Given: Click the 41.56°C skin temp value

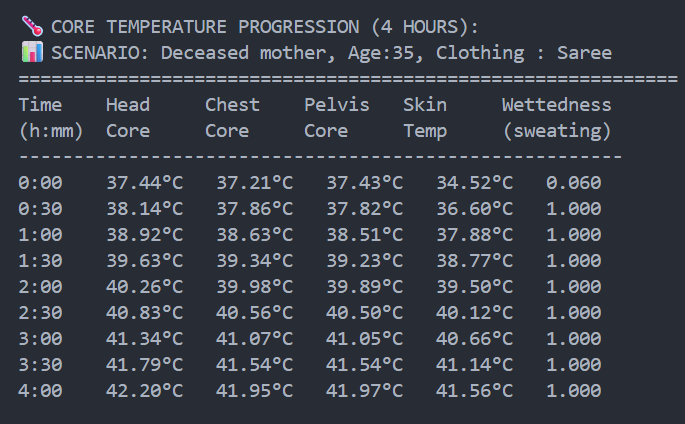Looking at the screenshot, I should 474,391.
